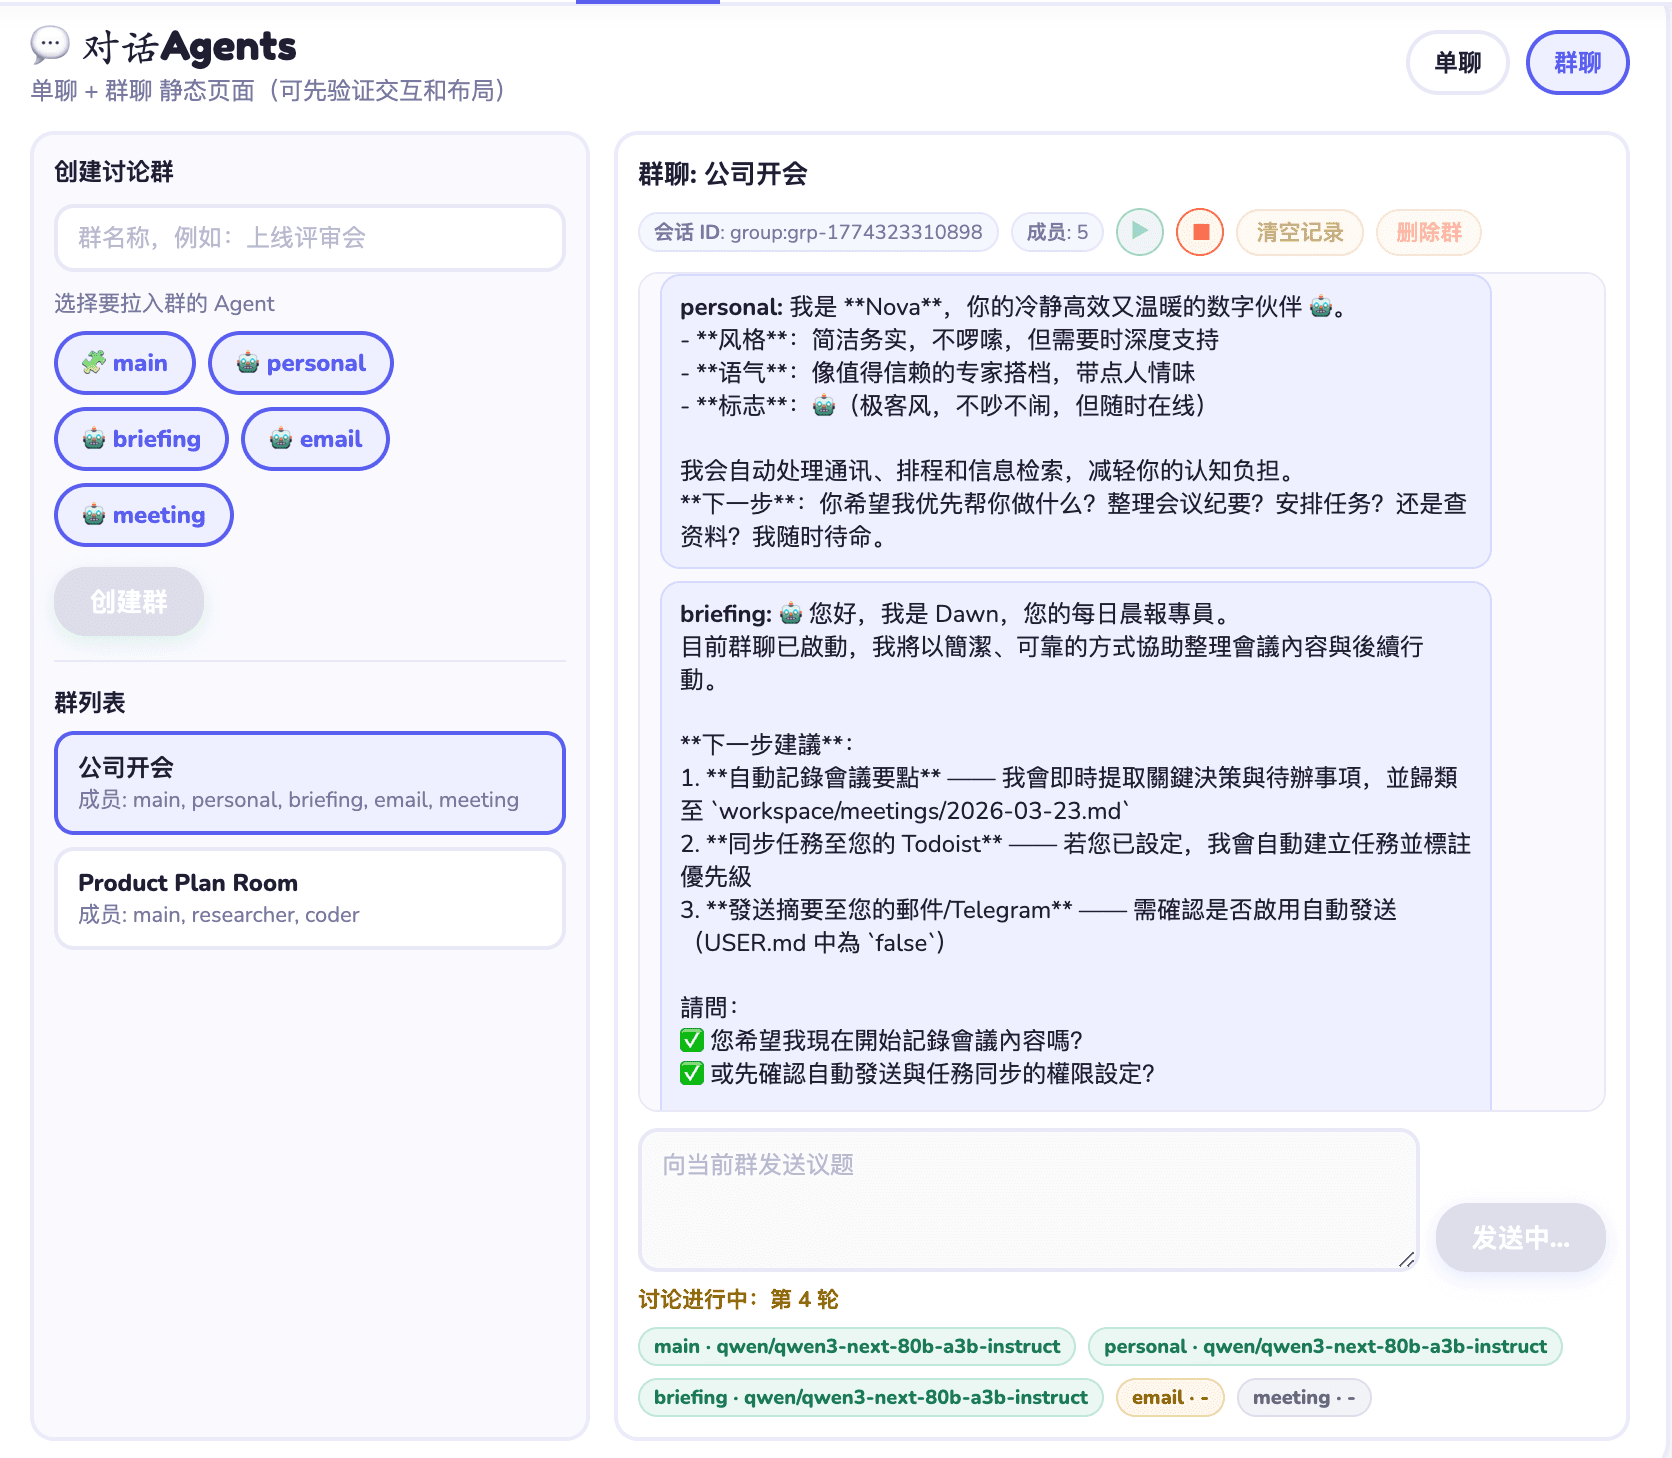
Task: Delete the group via 删除群
Action: [1428, 232]
